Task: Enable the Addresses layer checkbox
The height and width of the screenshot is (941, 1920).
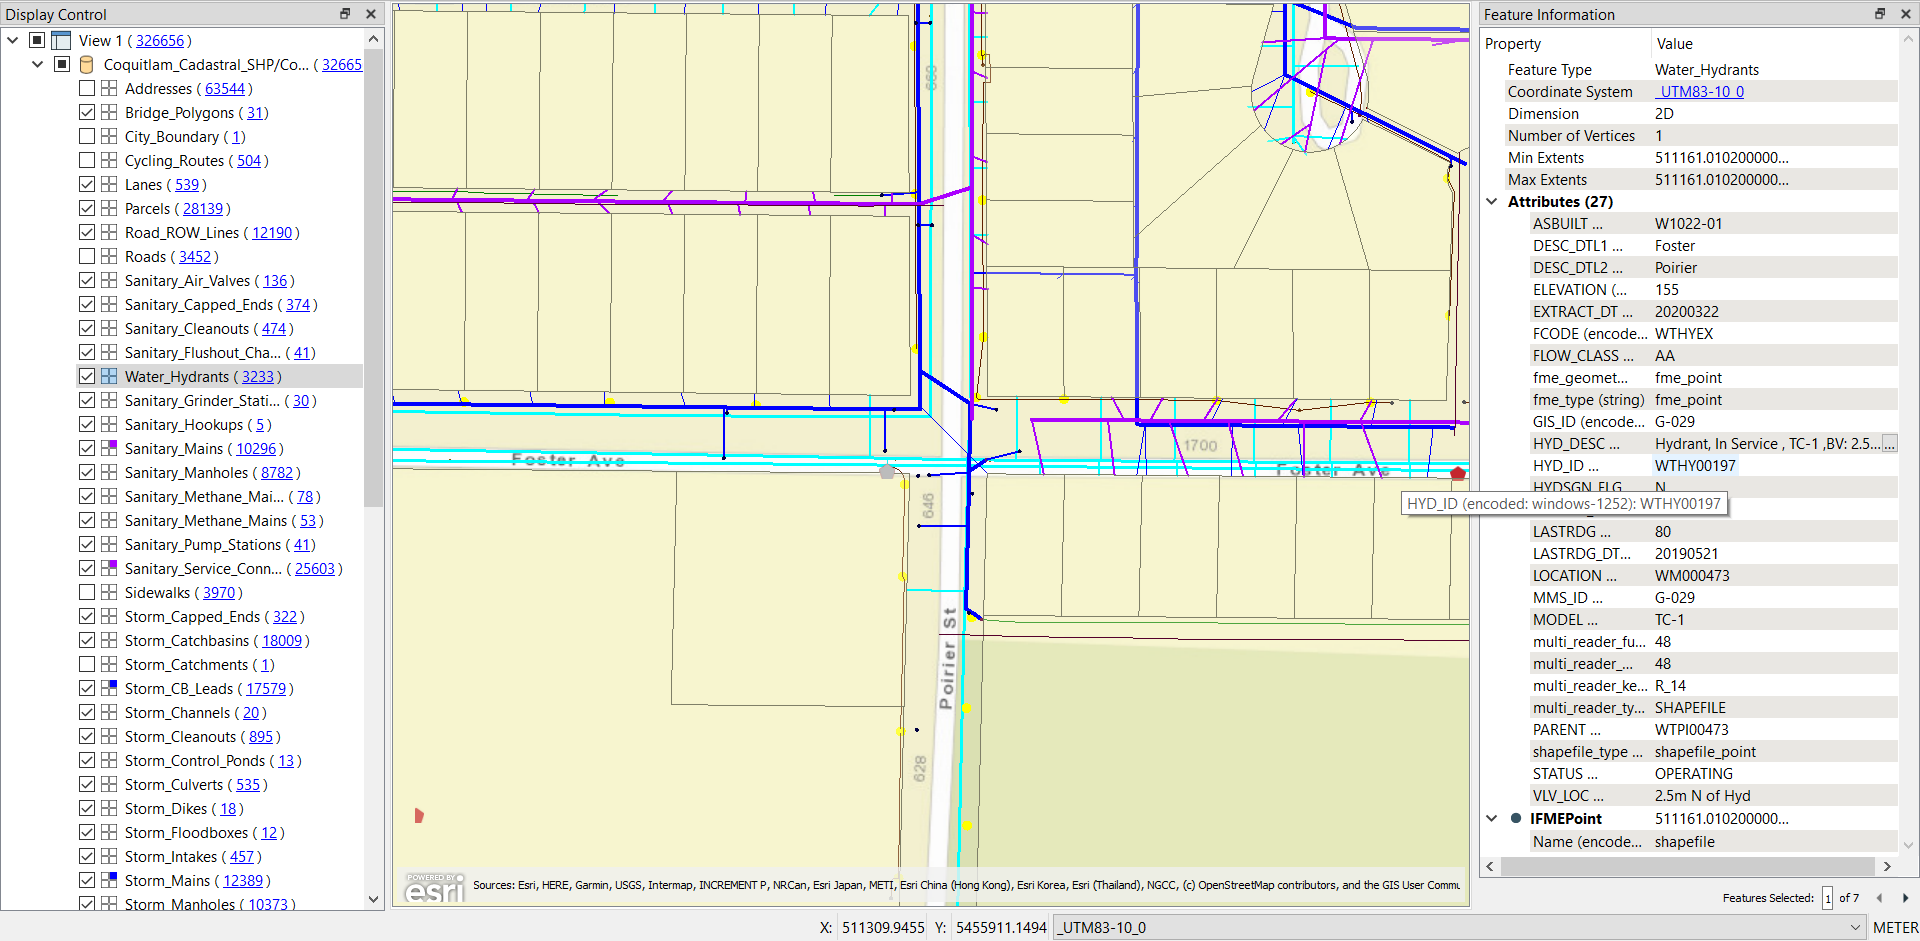Action: click(87, 88)
